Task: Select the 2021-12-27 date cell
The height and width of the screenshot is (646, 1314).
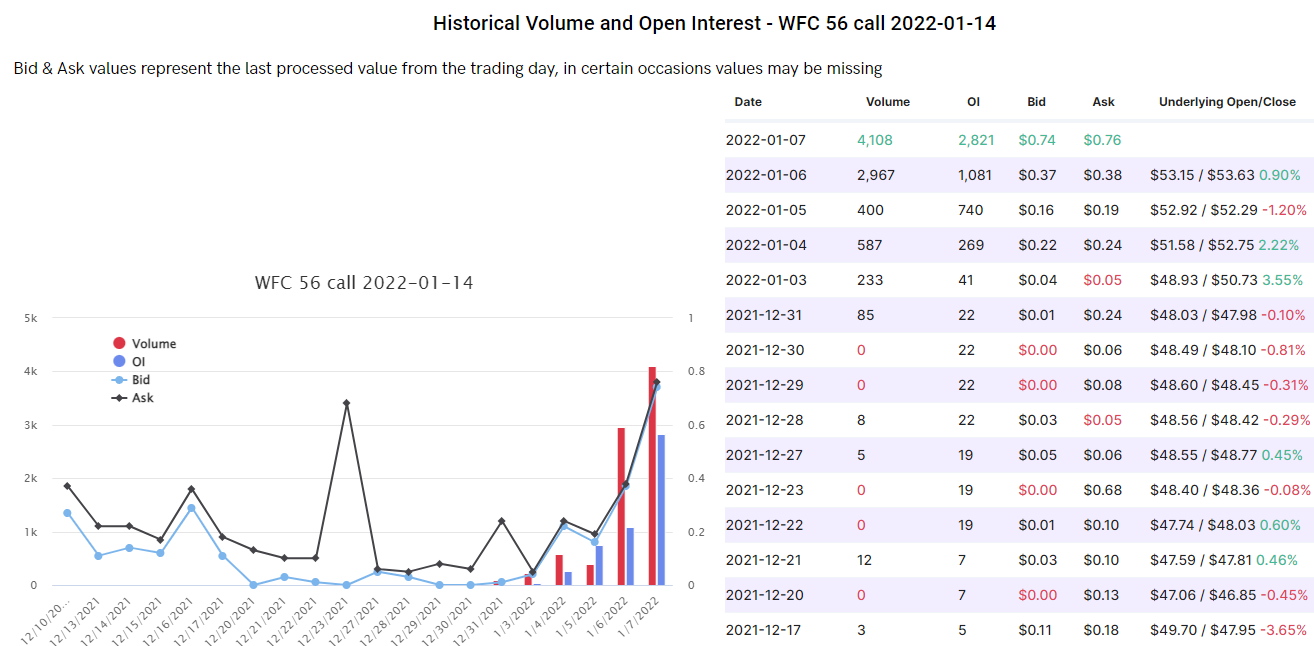Action: point(766,455)
